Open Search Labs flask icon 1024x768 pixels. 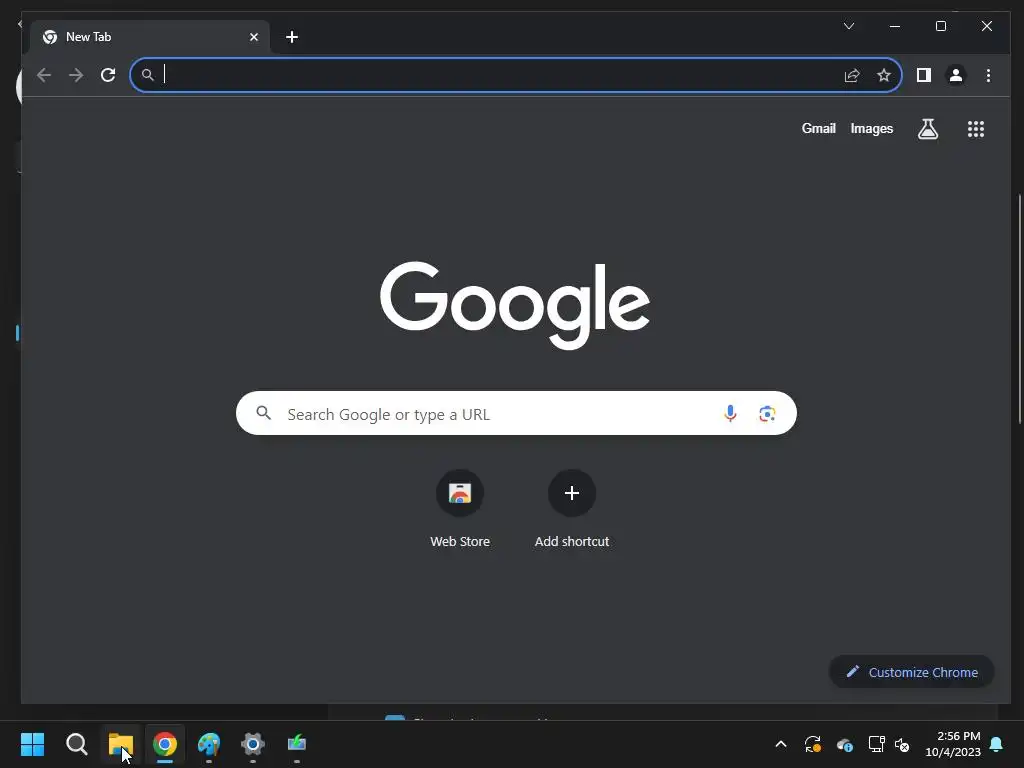[927, 129]
